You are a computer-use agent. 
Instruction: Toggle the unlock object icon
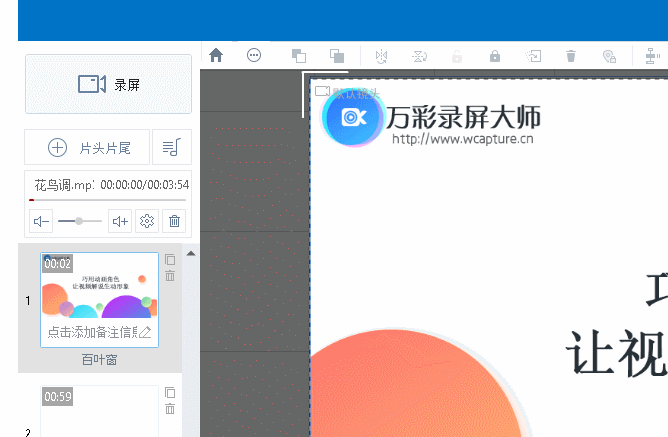coord(458,56)
